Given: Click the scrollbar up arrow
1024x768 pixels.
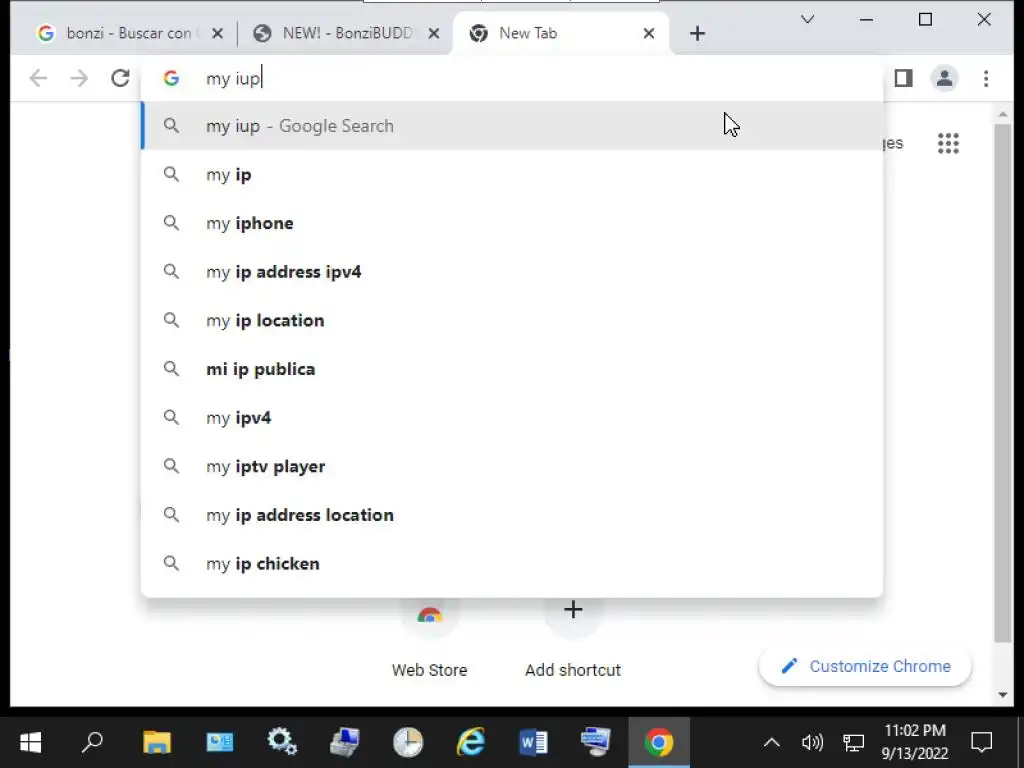Looking at the screenshot, I should (x=1002, y=115).
